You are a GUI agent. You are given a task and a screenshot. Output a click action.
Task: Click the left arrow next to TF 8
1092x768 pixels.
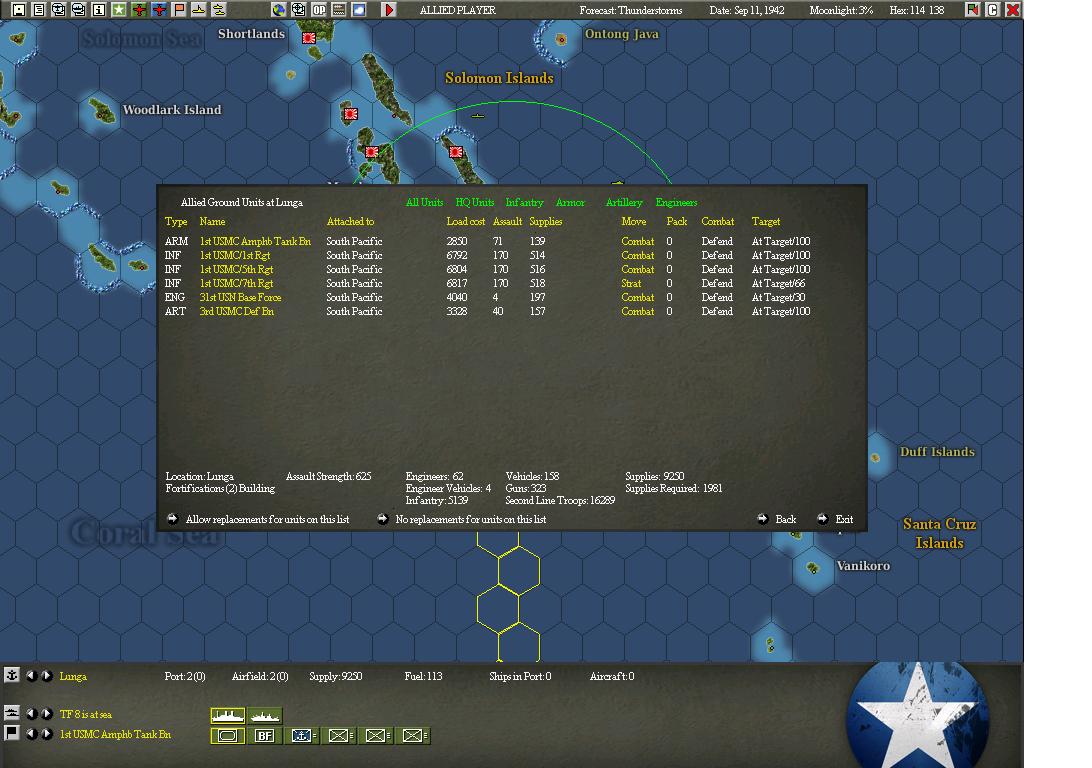31,714
